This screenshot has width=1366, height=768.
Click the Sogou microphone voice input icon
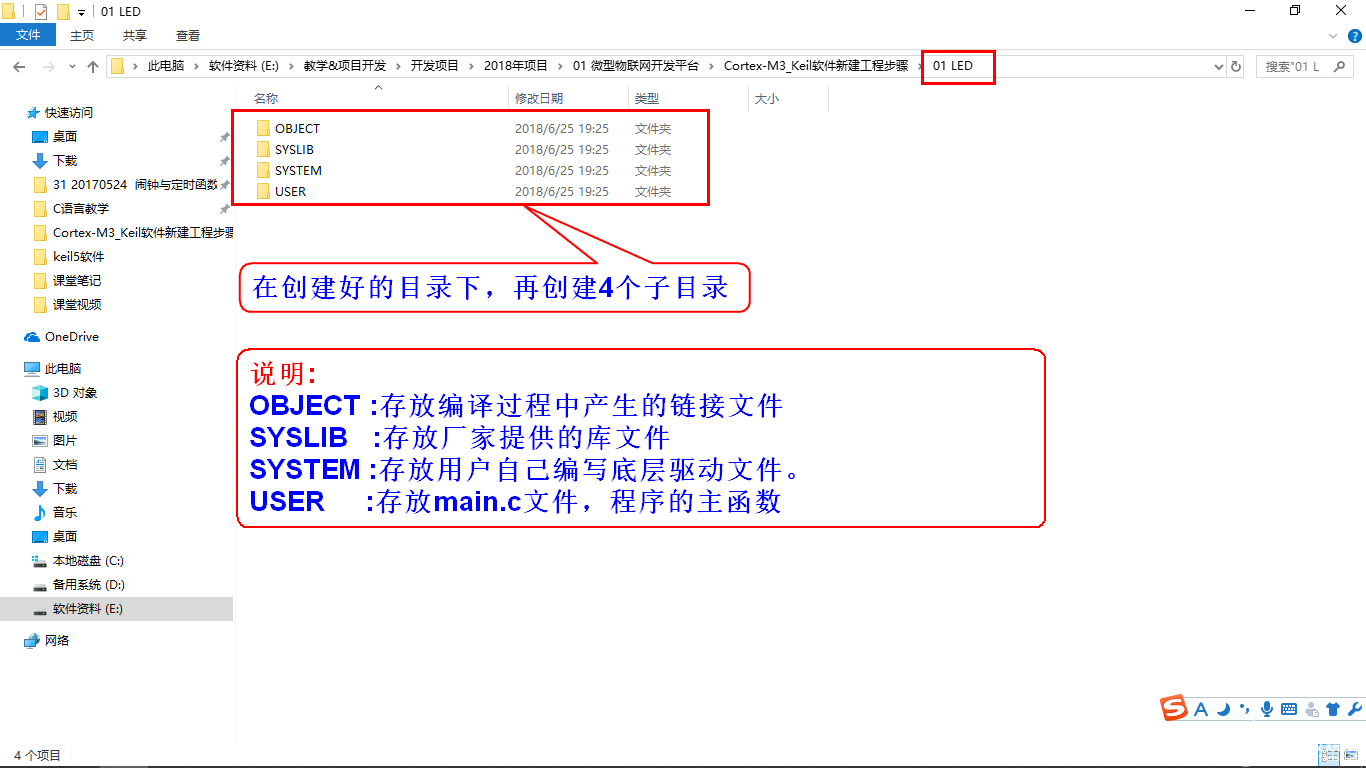pyautogui.click(x=1267, y=709)
